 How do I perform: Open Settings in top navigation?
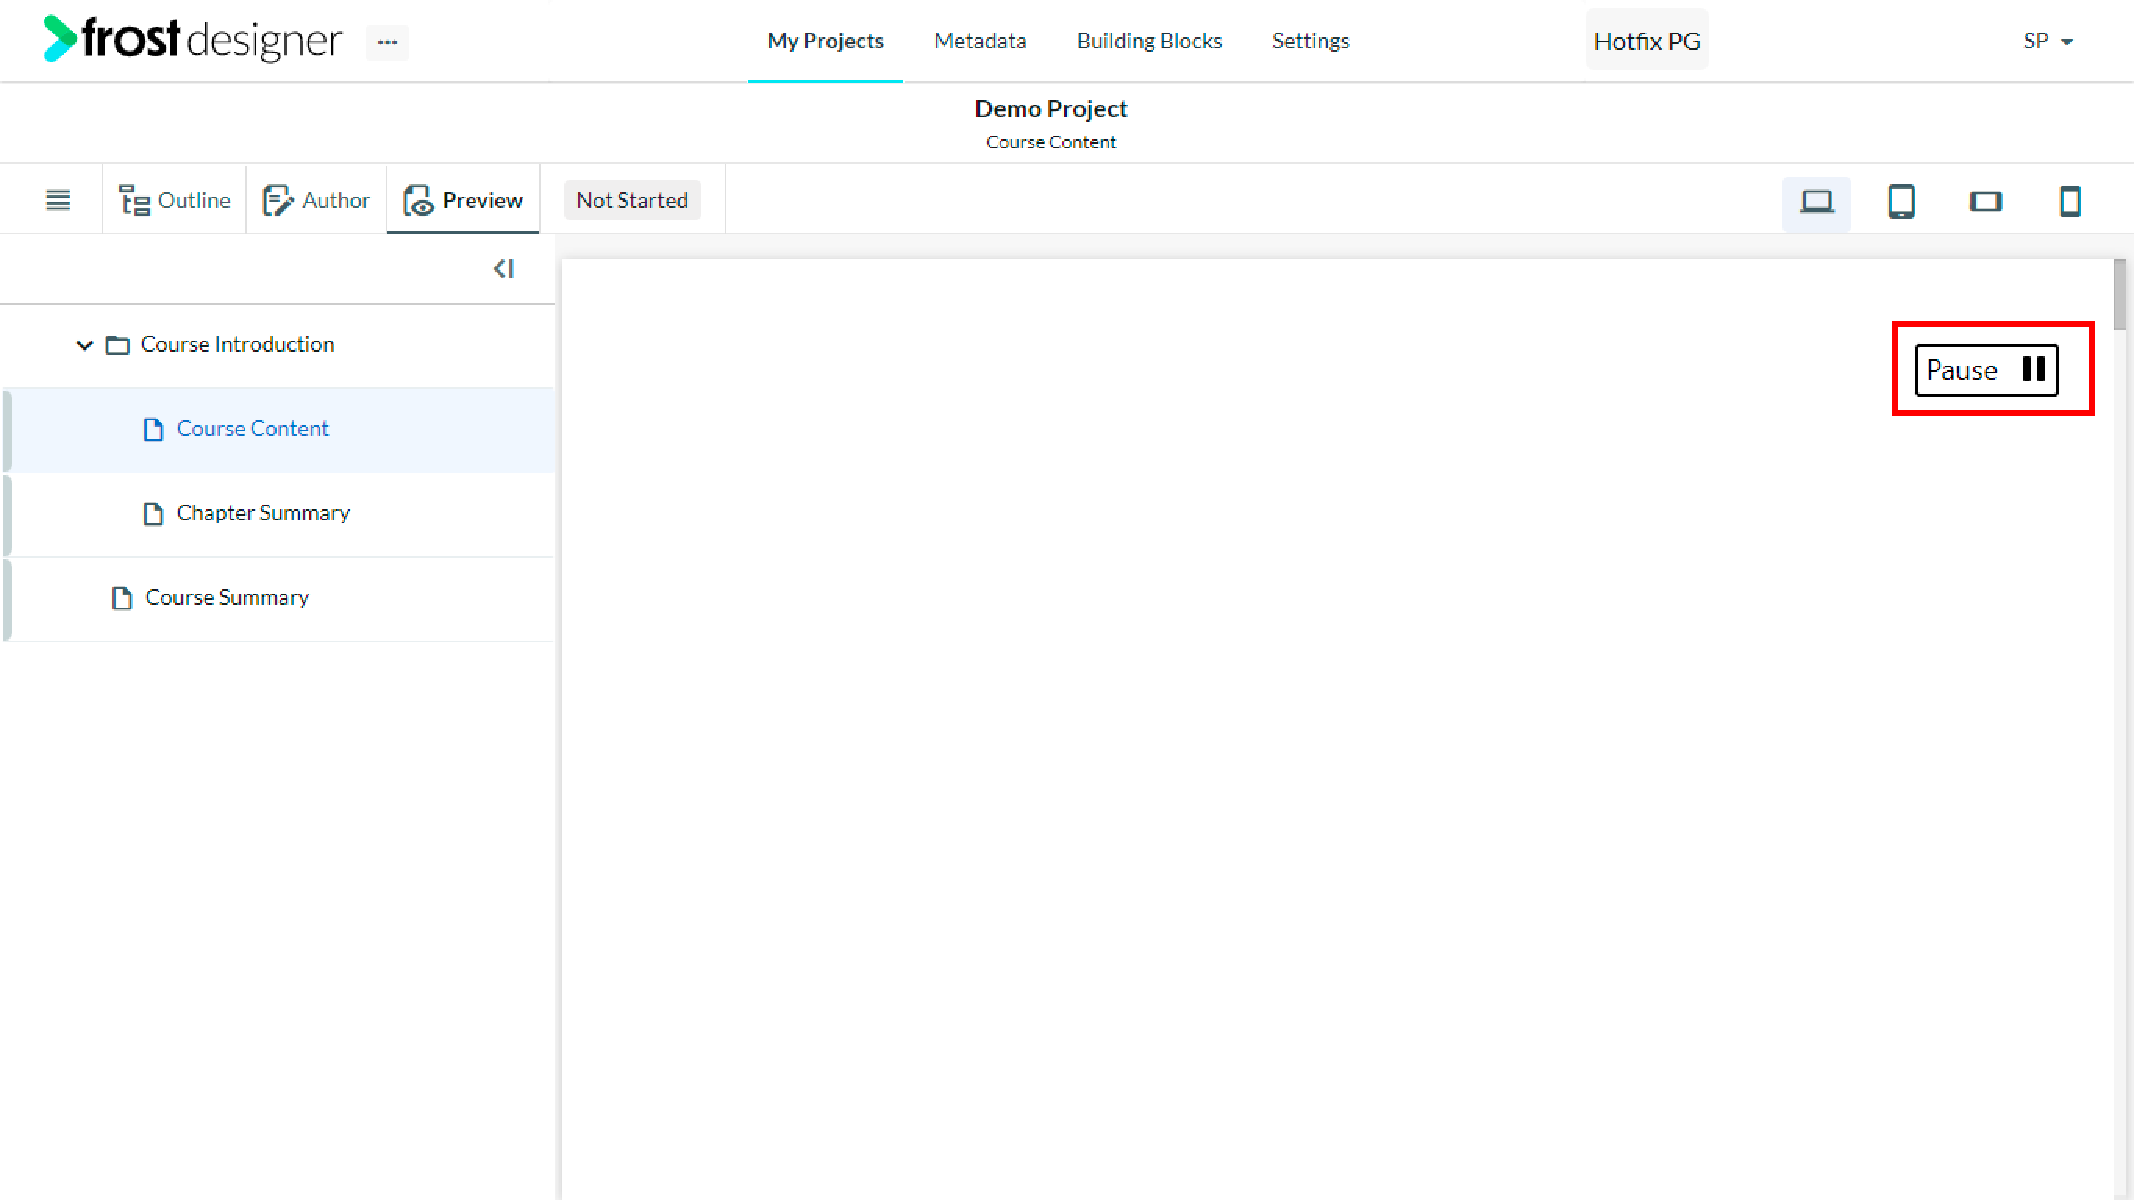[x=1310, y=41]
